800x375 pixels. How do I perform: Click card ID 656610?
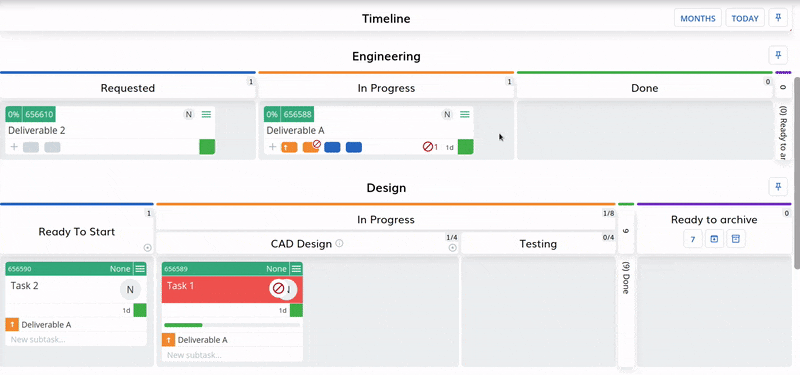coord(39,114)
